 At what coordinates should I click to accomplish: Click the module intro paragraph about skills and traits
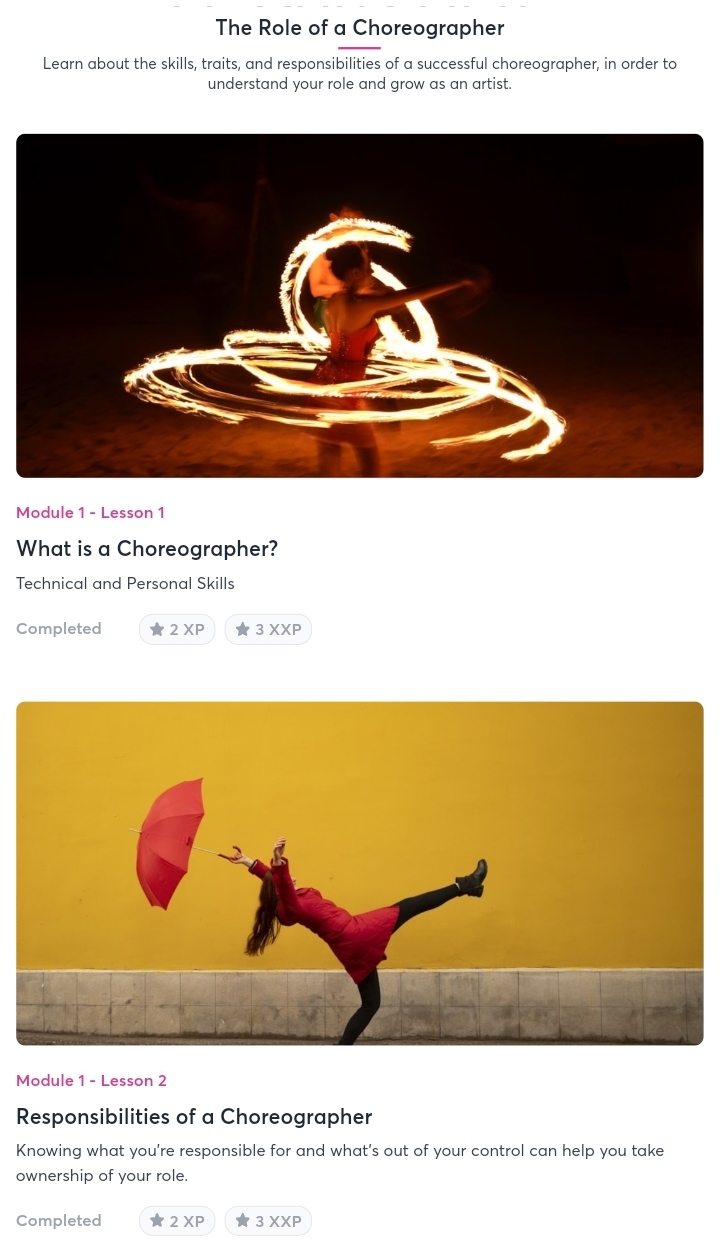[x=360, y=74]
